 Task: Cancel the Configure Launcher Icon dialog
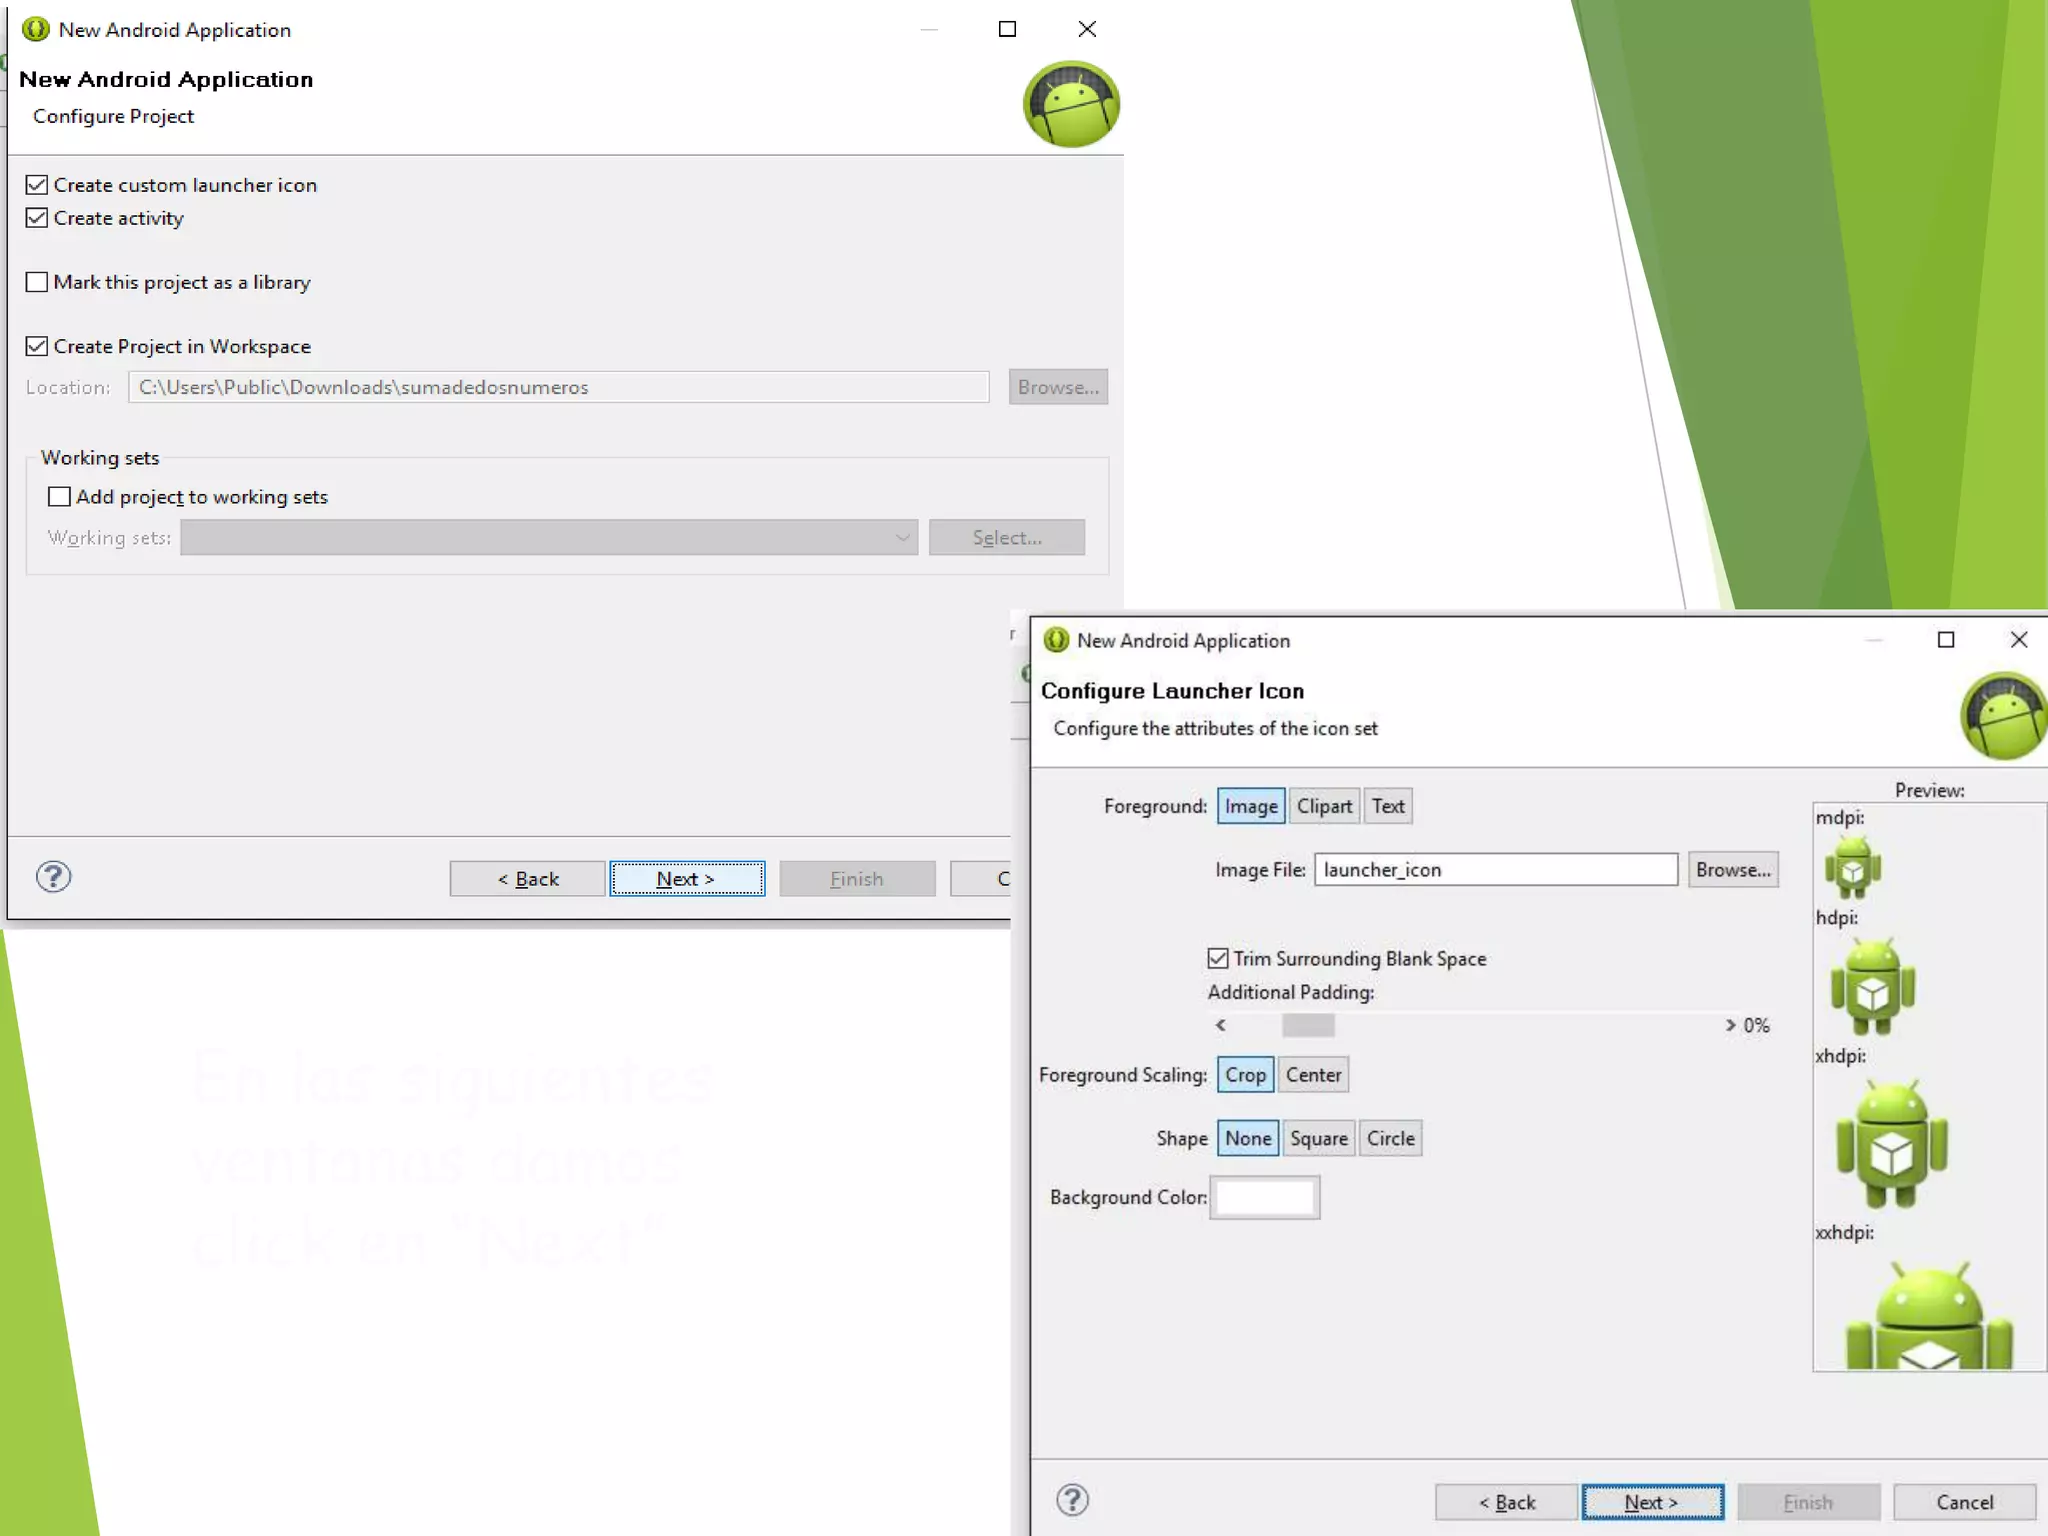1965,1502
